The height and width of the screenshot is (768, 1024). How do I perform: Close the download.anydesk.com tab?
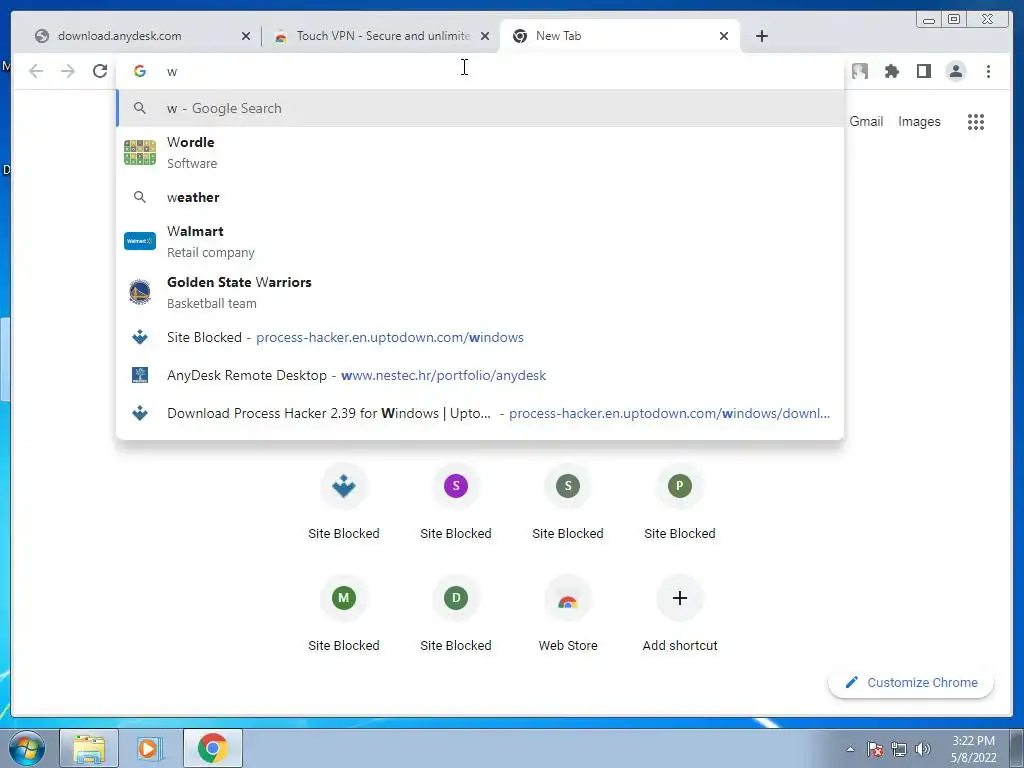pyautogui.click(x=246, y=37)
